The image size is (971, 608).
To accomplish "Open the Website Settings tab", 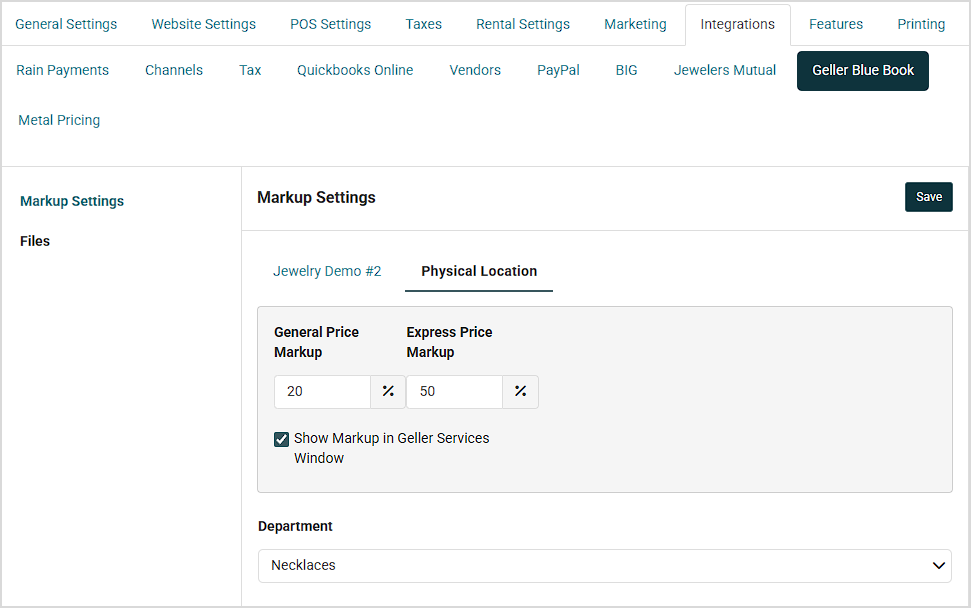I will click(204, 24).
